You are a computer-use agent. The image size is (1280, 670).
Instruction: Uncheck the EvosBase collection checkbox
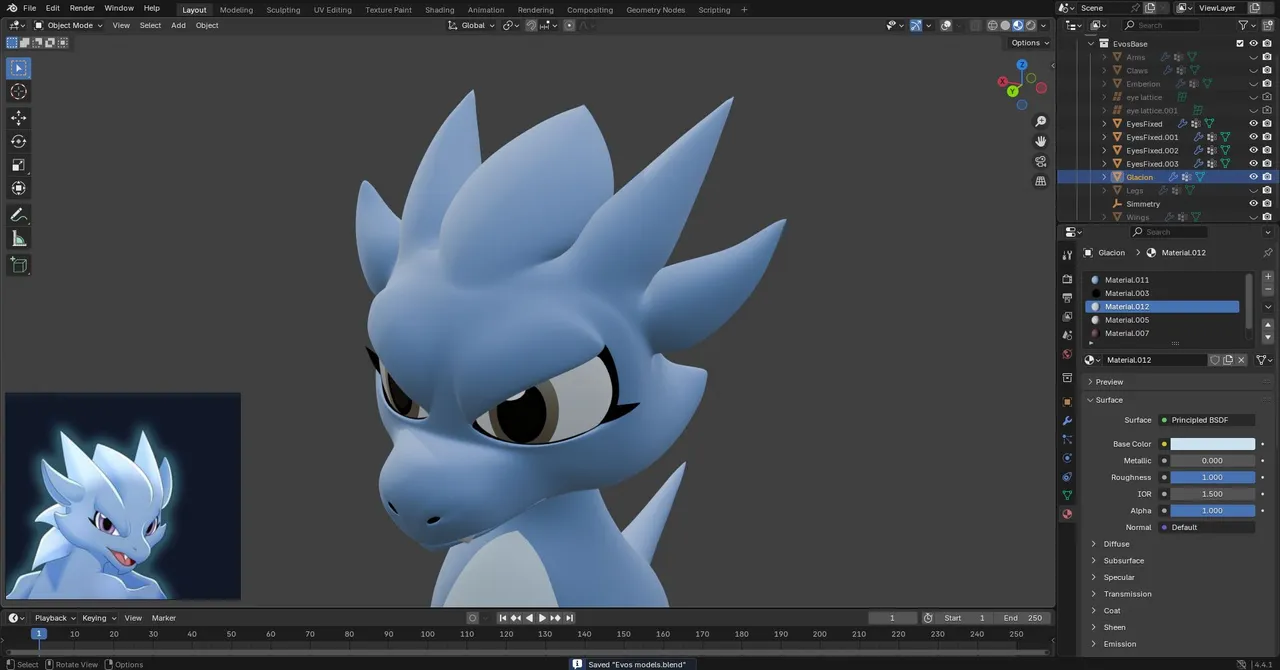pyautogui.click(x=1240, y=44)
